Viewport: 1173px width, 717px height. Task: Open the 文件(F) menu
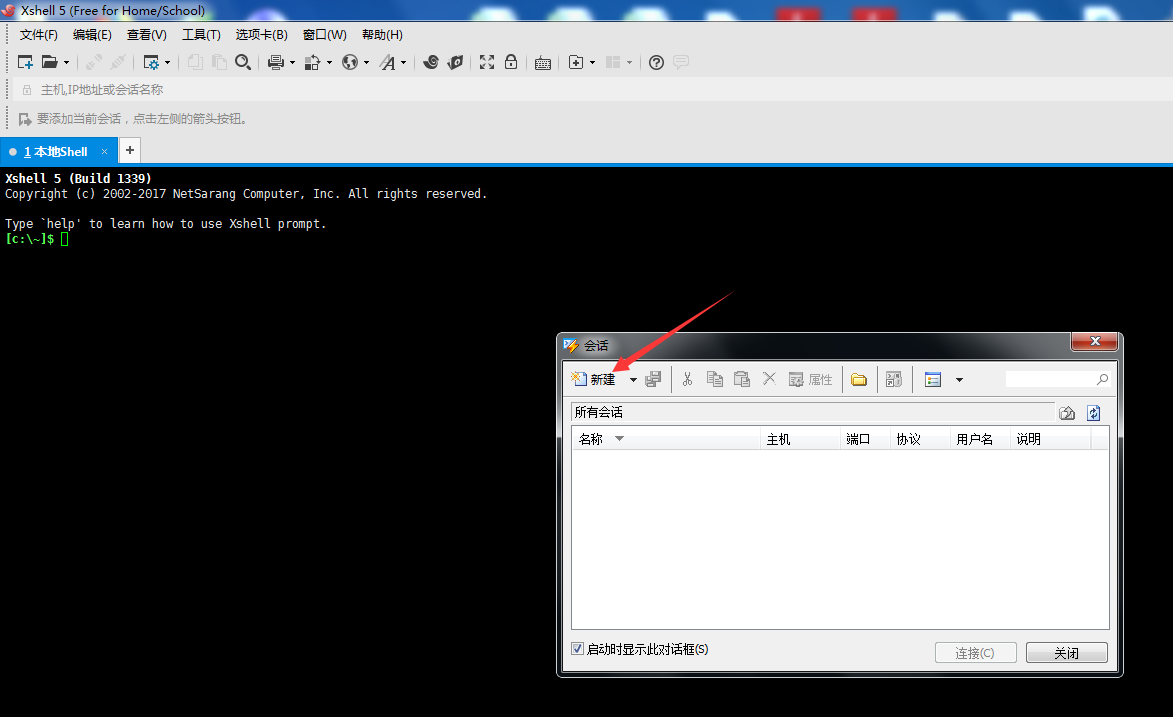(x=38, y=34)
